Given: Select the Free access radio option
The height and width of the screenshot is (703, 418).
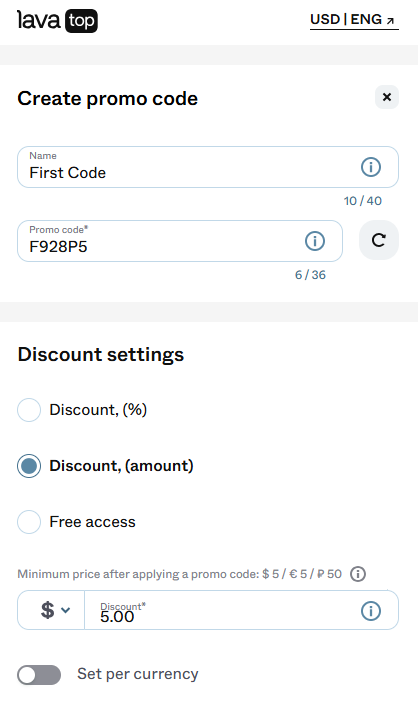Looking at the screenshot, I should [29, 522].
